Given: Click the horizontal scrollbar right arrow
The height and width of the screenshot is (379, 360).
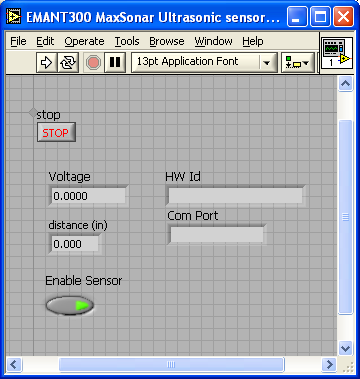Looking at the screenshot, I should [329, 364].
